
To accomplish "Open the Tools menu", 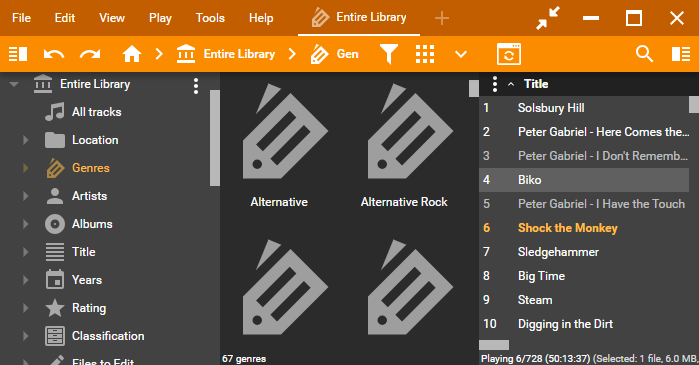I will point(210,18).
